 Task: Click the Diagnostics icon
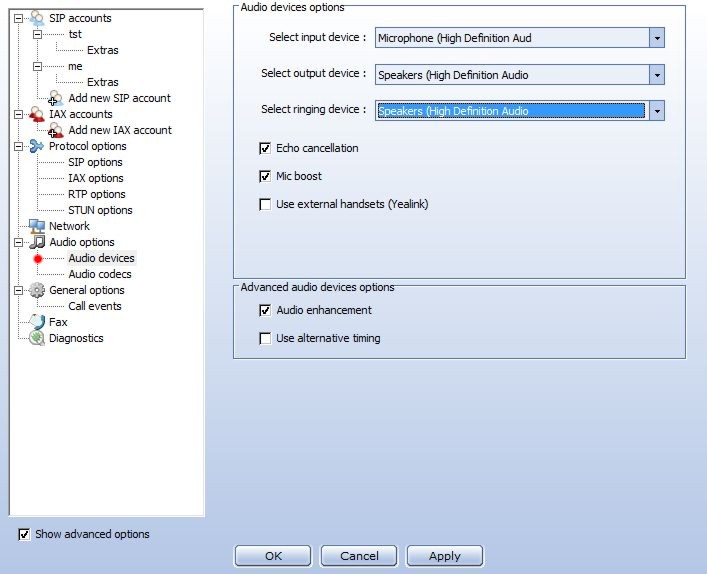click(x=37, y=338)
